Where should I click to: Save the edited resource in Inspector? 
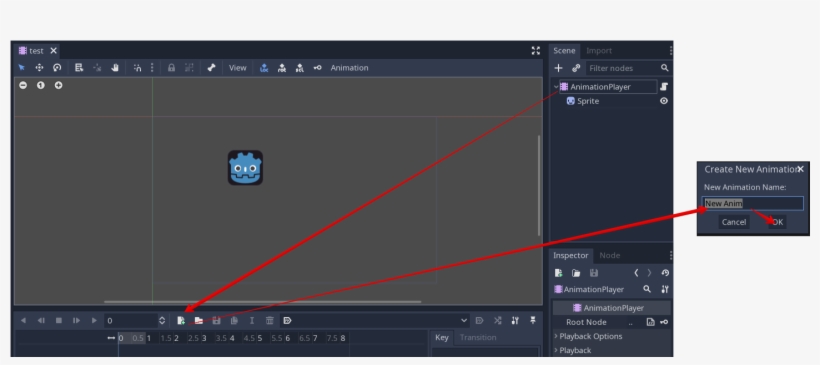(x=594, y=273)
